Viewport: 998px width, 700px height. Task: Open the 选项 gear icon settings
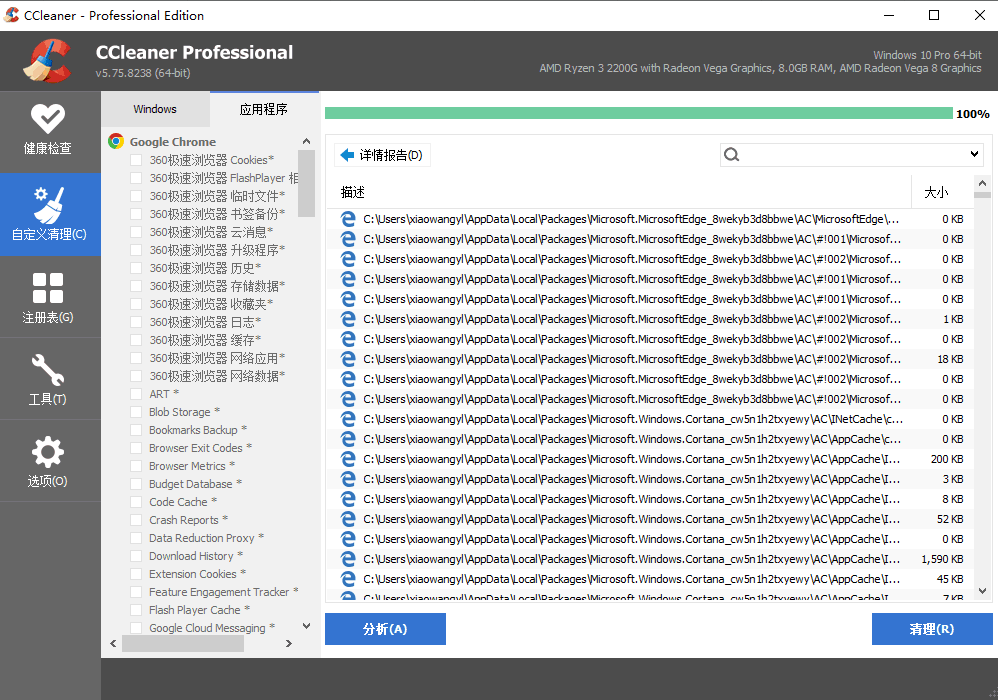pyautogui.click(x=48, y=453)
